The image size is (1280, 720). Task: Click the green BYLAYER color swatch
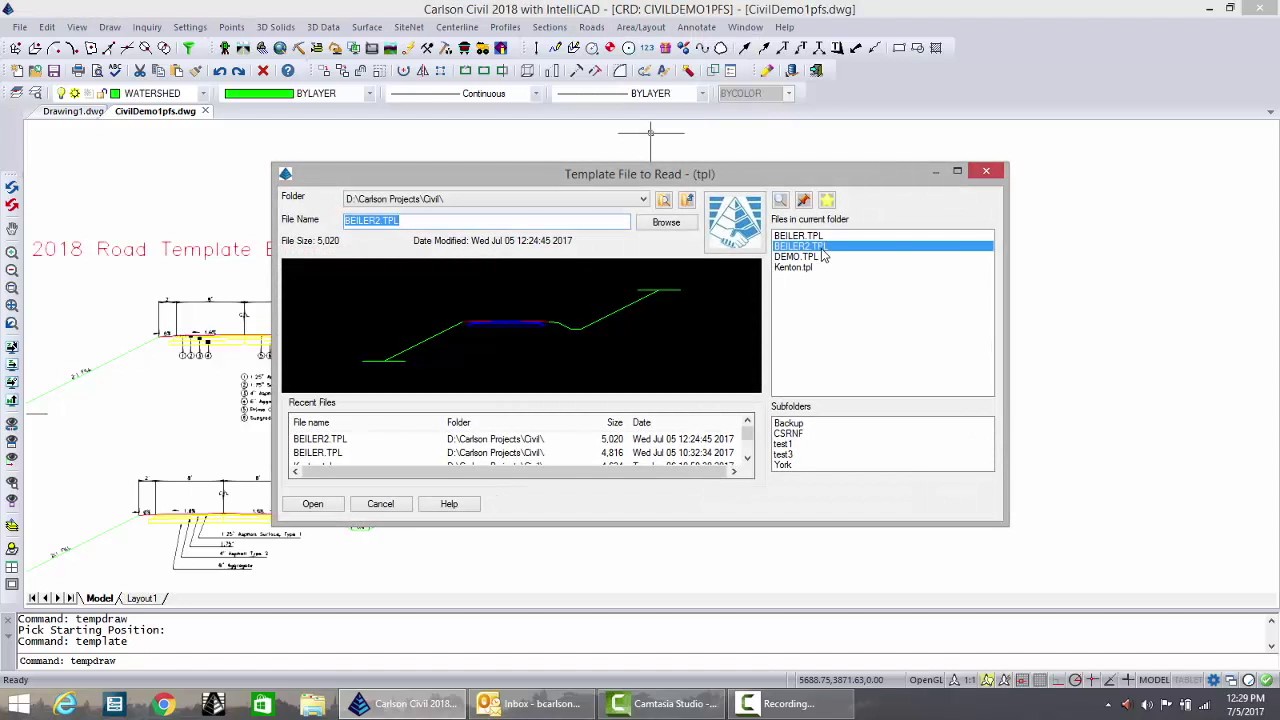click(x=259, y=94)
